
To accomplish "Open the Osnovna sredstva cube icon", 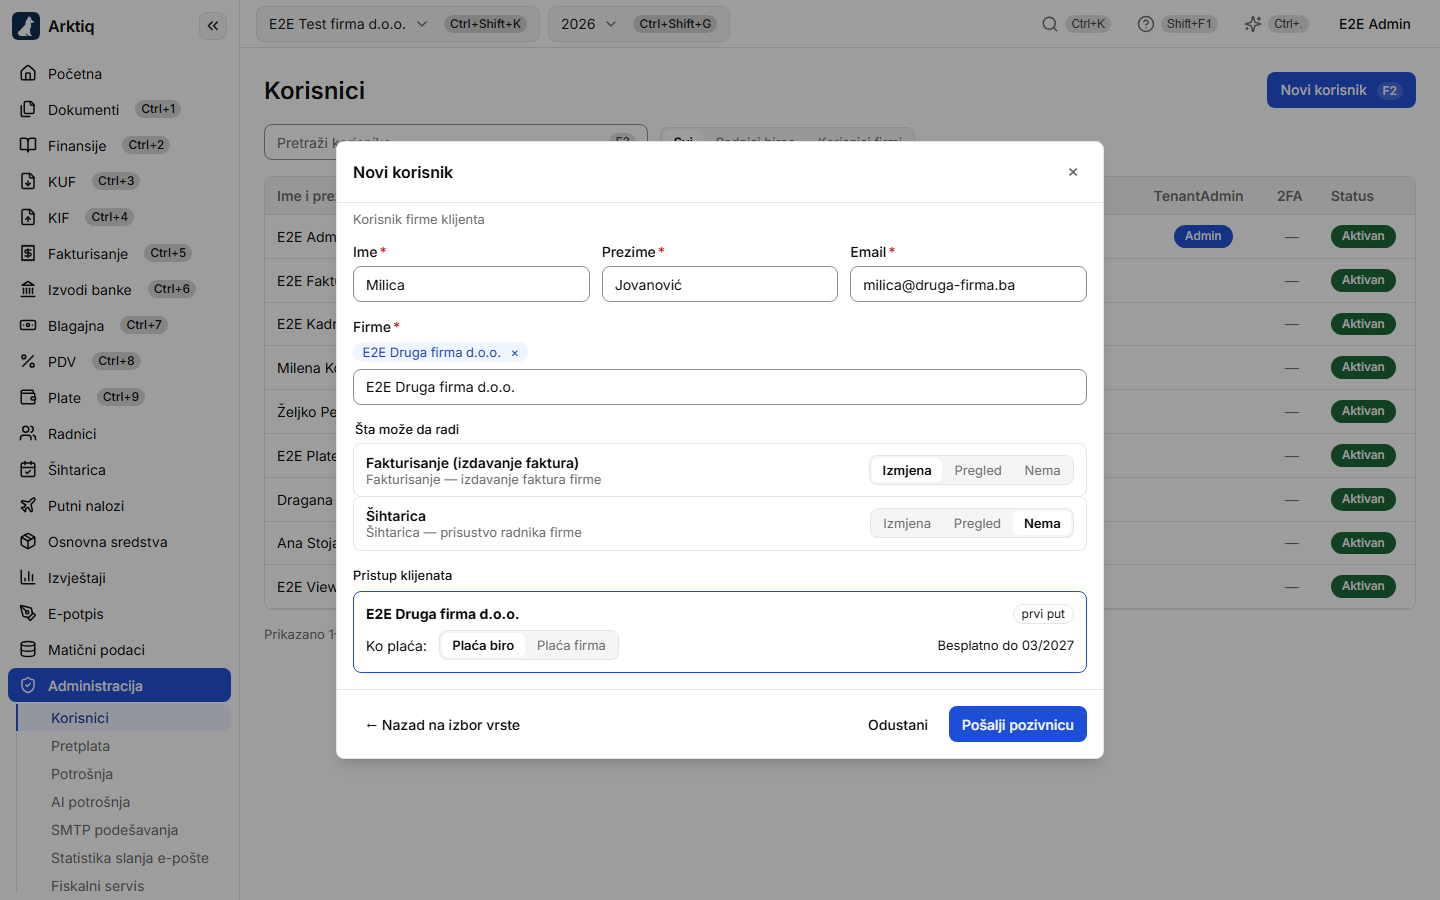I will coord(28,541).
